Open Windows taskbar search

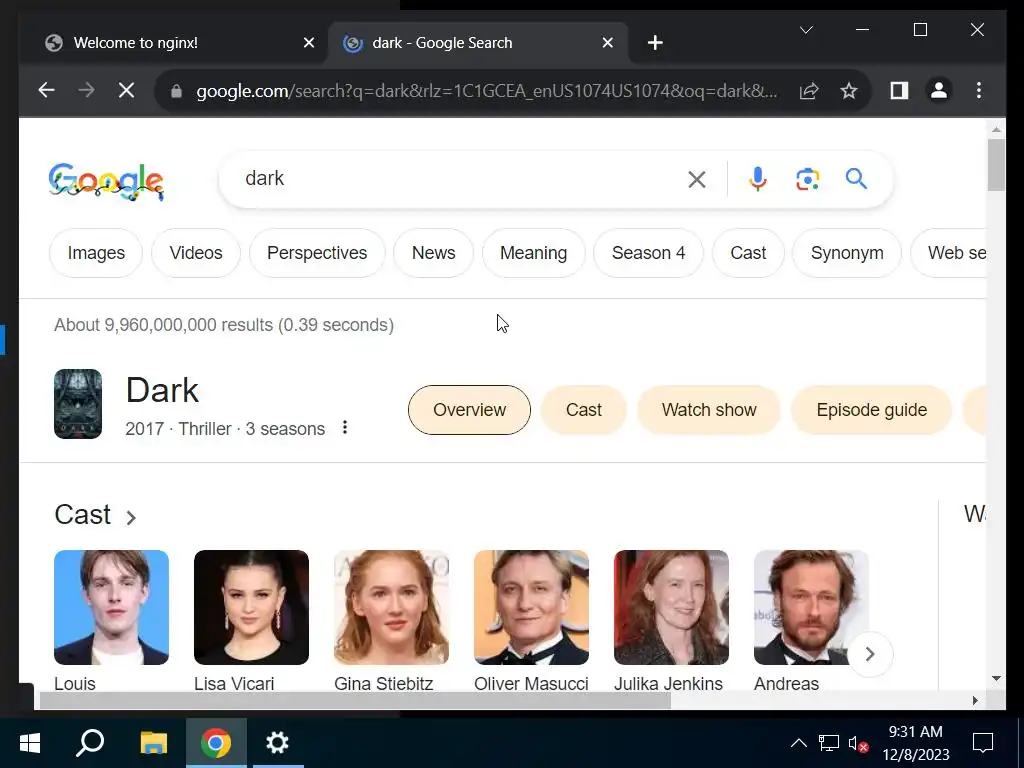pyautogui.click(x=90, y=743)
